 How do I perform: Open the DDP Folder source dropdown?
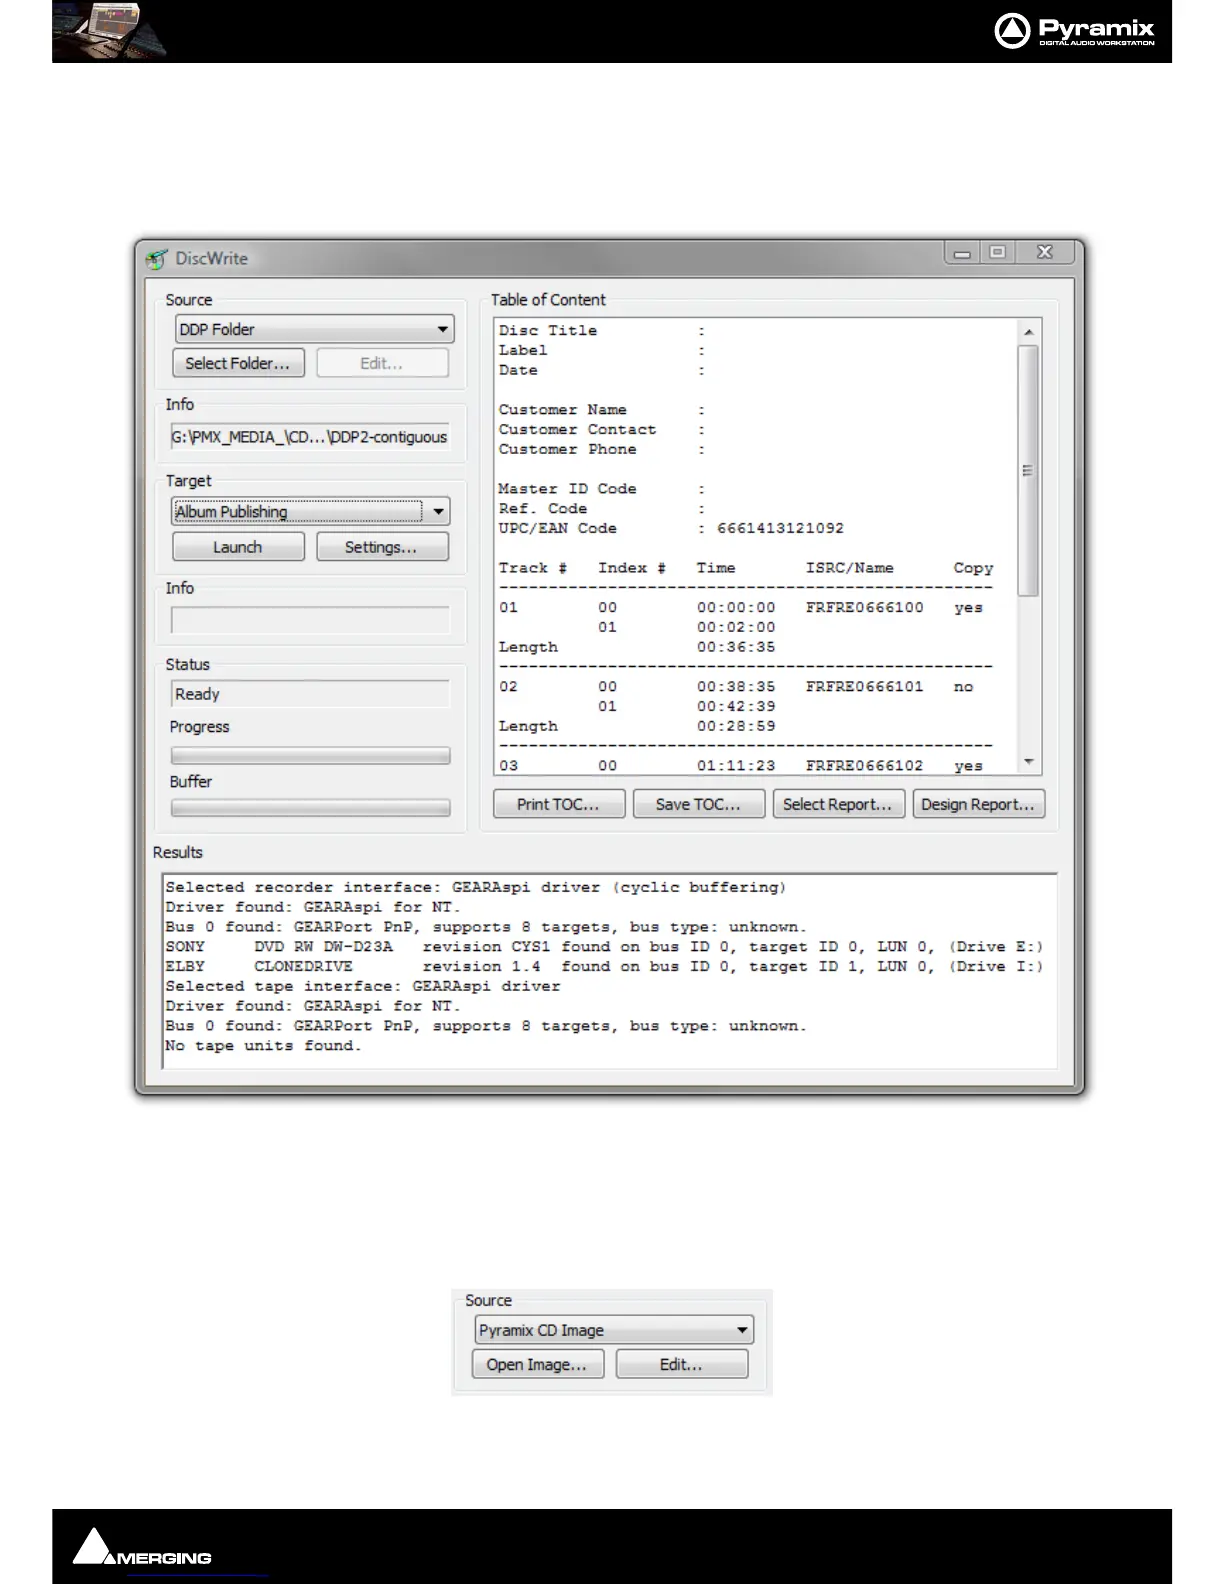click(x=442, y=330)
